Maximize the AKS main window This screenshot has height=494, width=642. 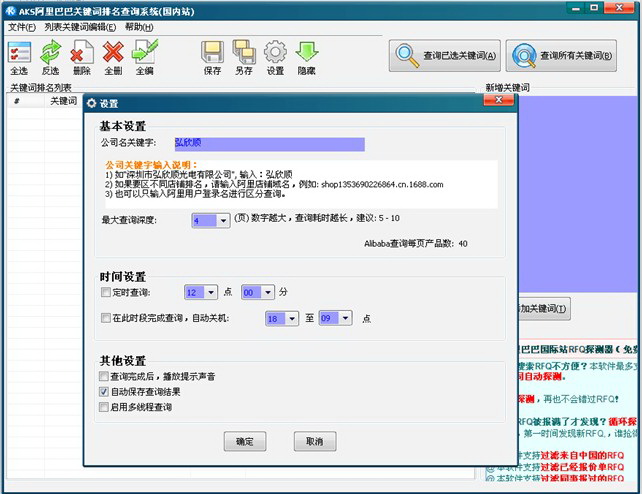coord(594,7)
